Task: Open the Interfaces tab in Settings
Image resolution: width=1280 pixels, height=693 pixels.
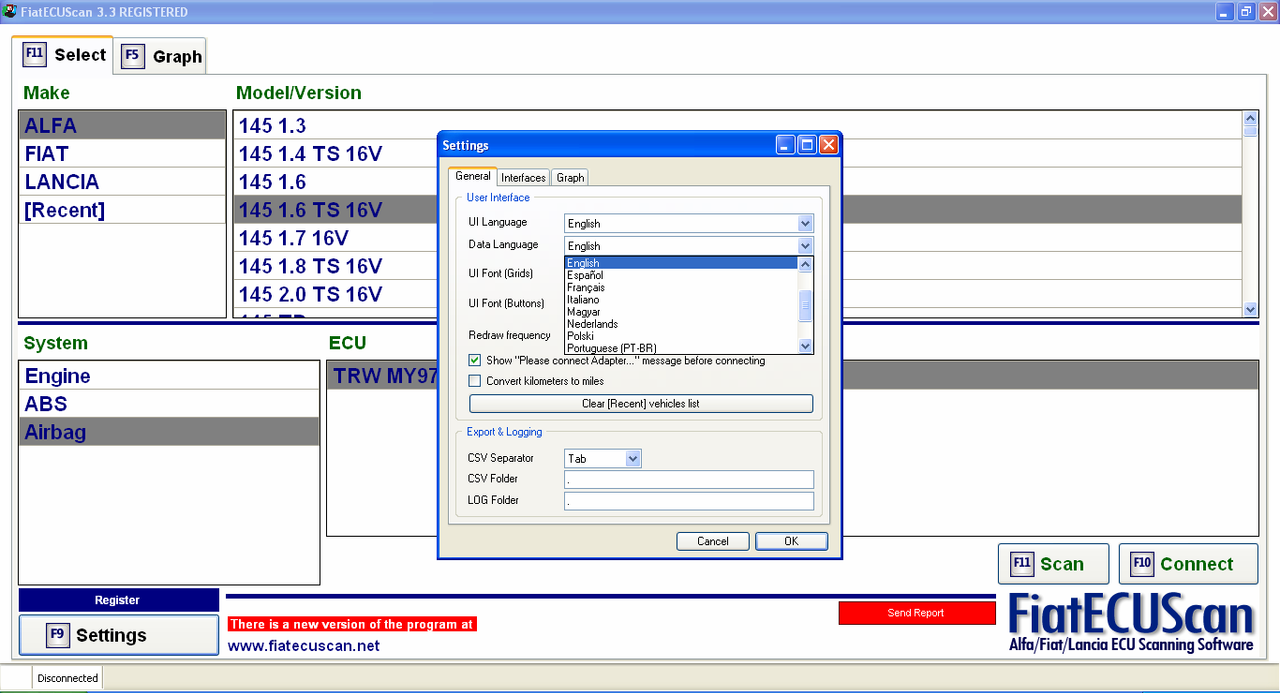Action: pos(523,177)
